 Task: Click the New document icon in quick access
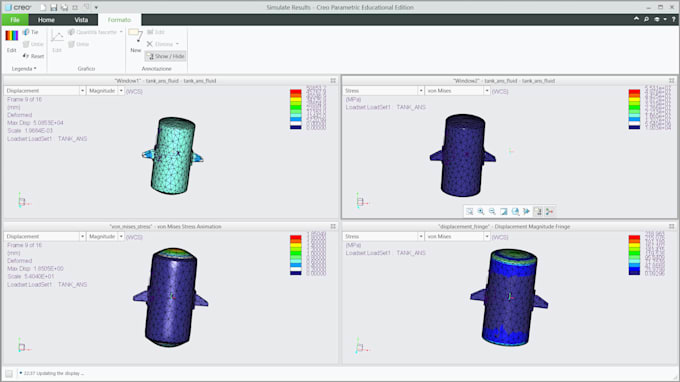[x=43, y=7]
